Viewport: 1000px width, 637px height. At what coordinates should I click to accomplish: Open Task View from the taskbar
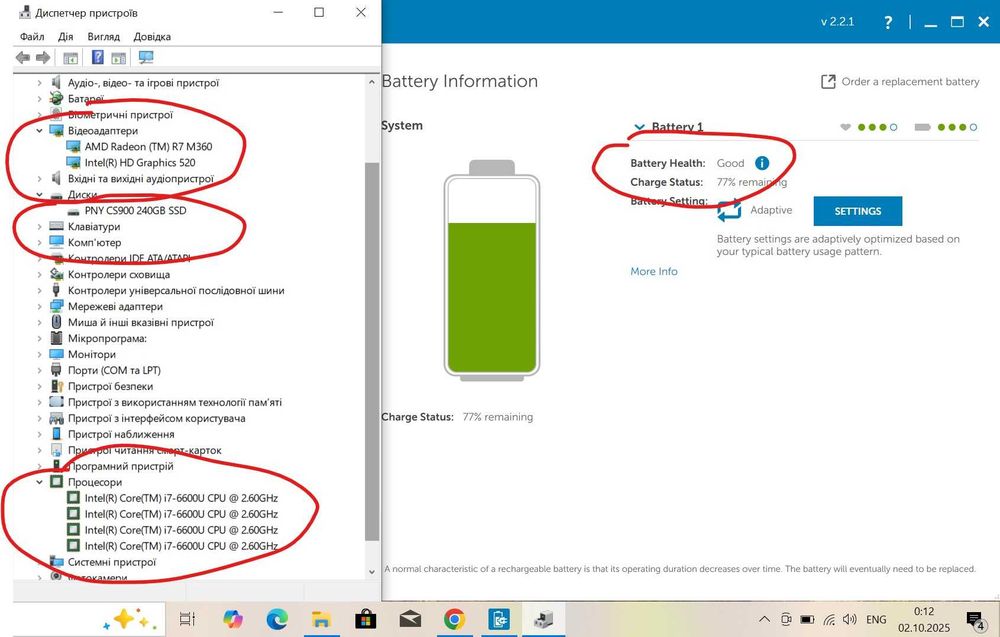coord(187,619)
